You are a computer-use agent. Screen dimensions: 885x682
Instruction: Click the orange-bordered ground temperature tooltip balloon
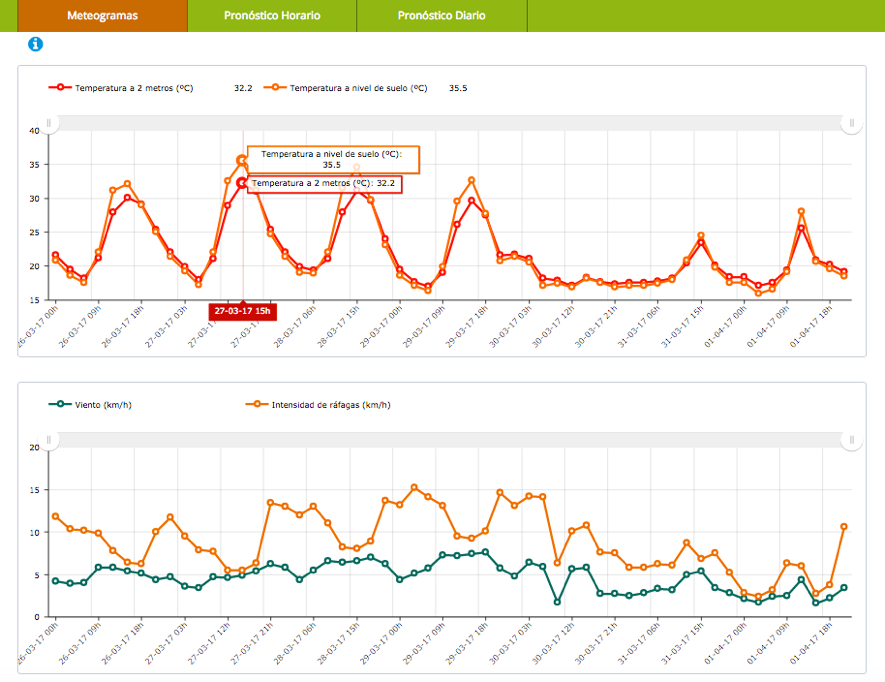(334, 160)
